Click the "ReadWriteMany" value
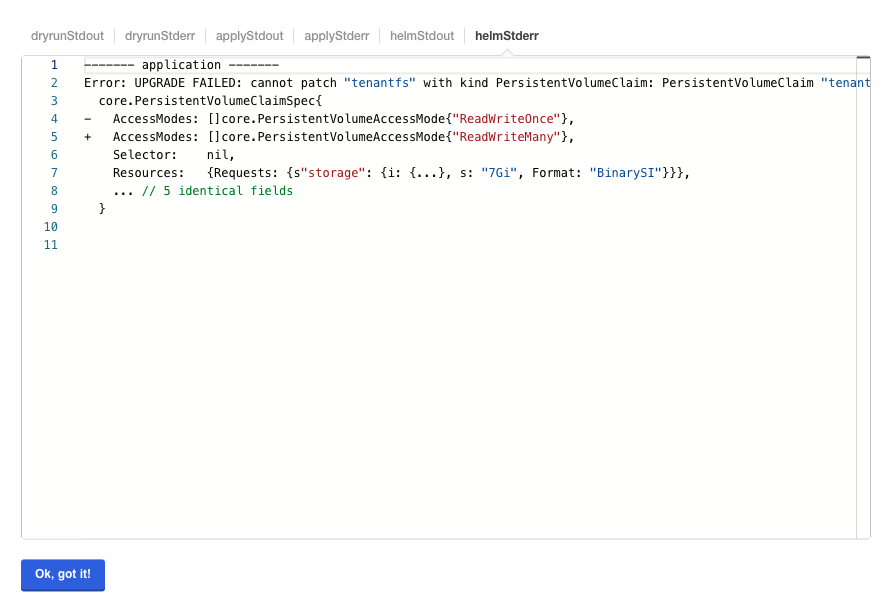Screen dimensions: 883x607 (507, 137)
